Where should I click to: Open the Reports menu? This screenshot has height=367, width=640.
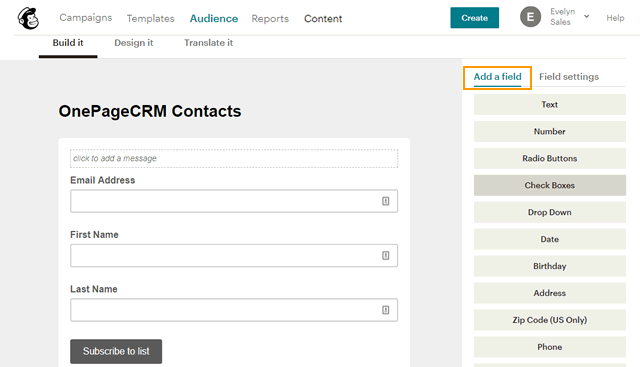coord(270,18)
